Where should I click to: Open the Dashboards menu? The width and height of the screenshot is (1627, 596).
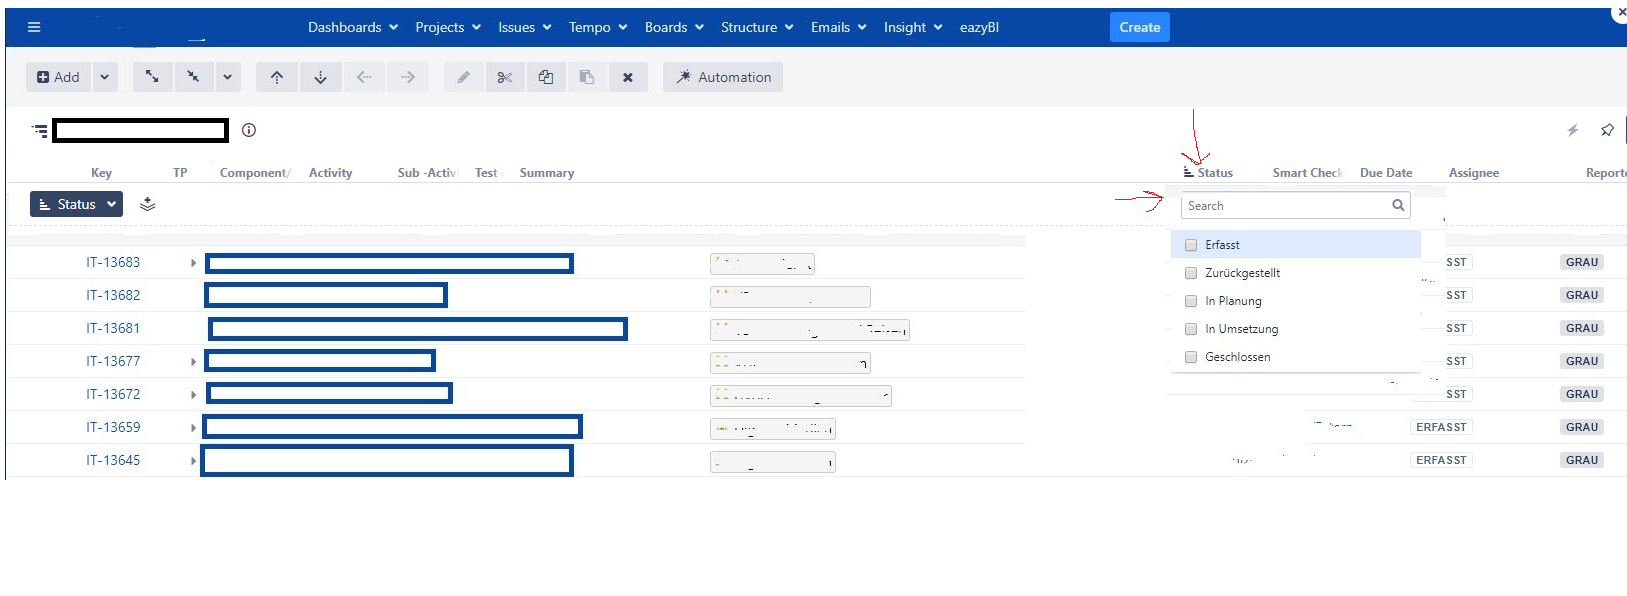353,27
